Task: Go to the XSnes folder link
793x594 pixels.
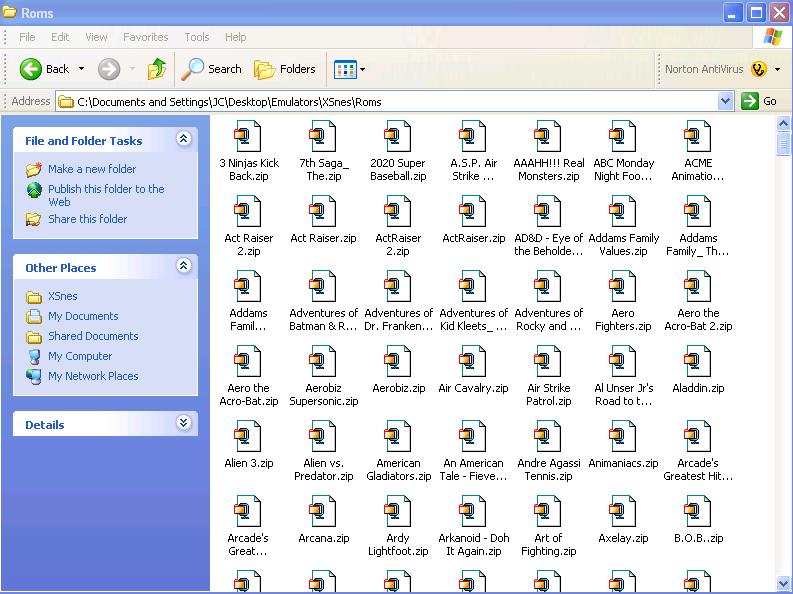Action: (63, 296)
